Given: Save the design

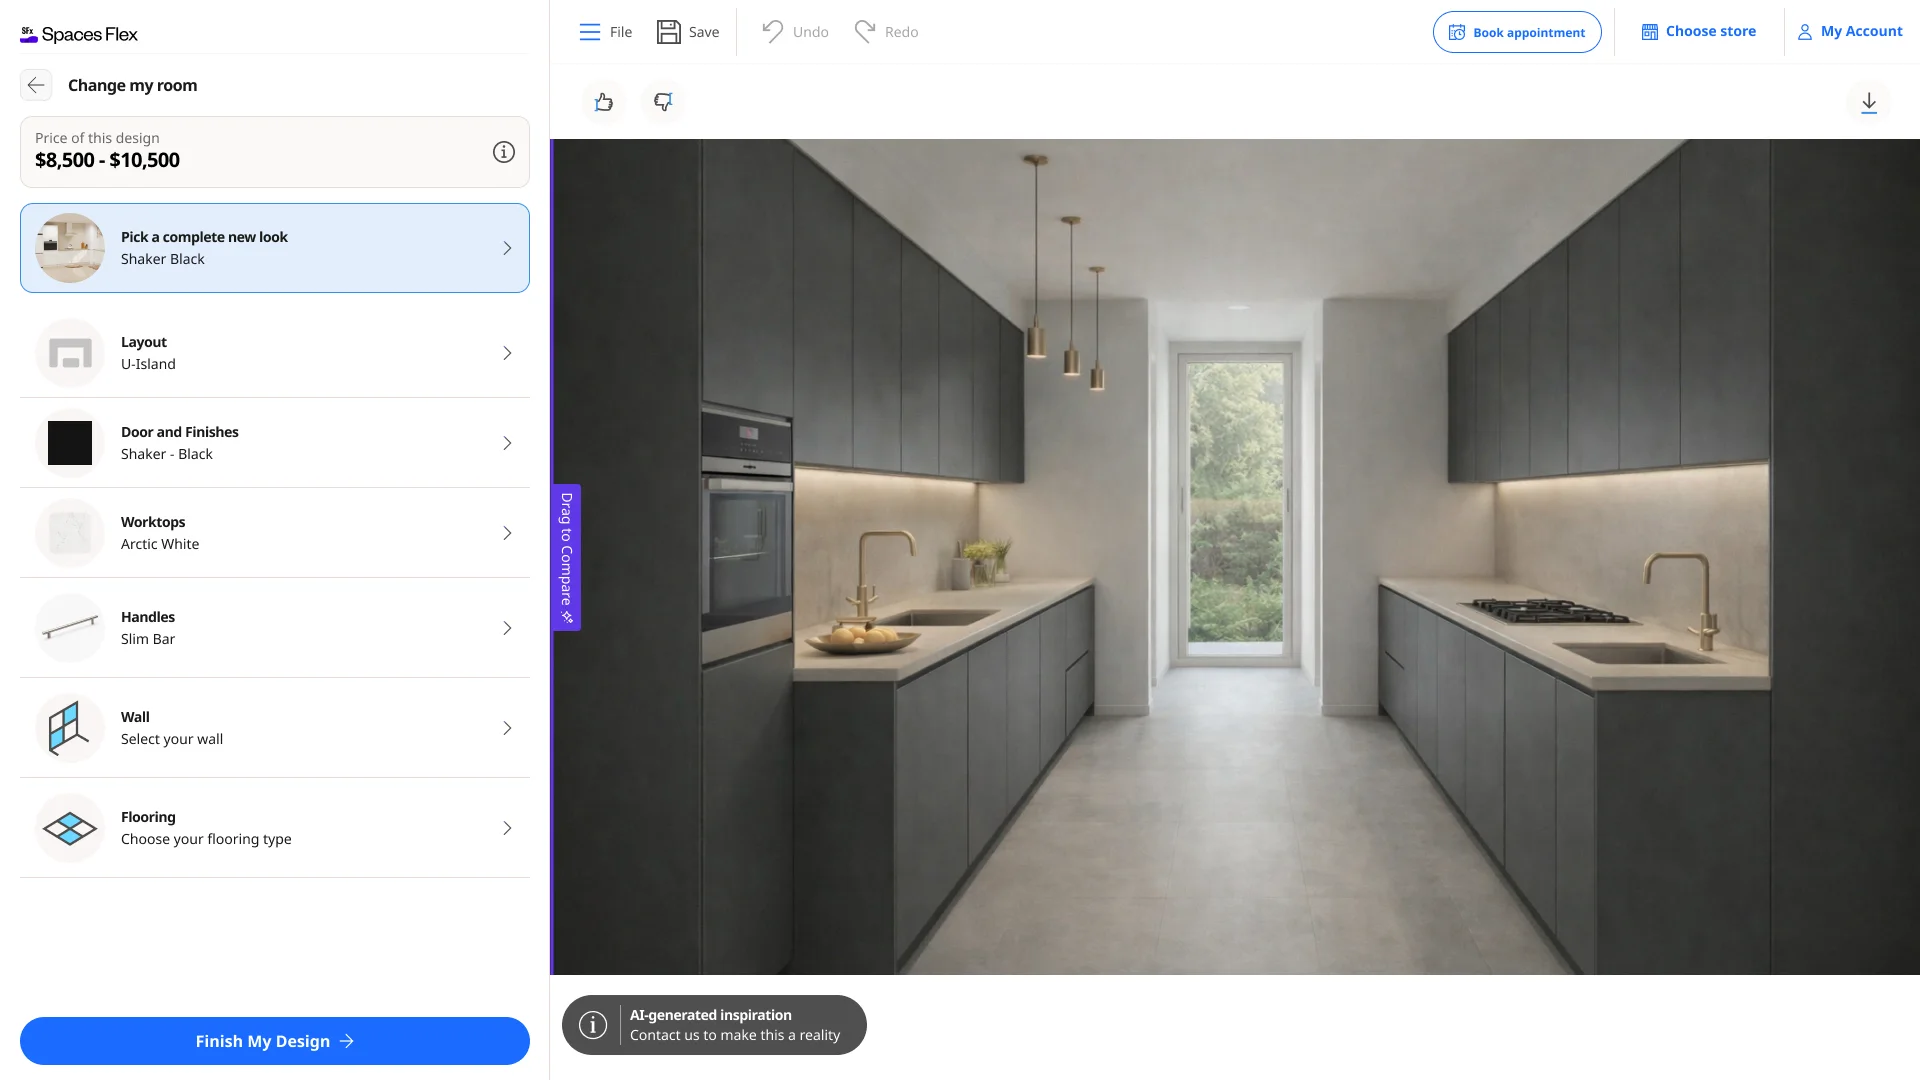Looking at the screenshot, I should (688, 32).
